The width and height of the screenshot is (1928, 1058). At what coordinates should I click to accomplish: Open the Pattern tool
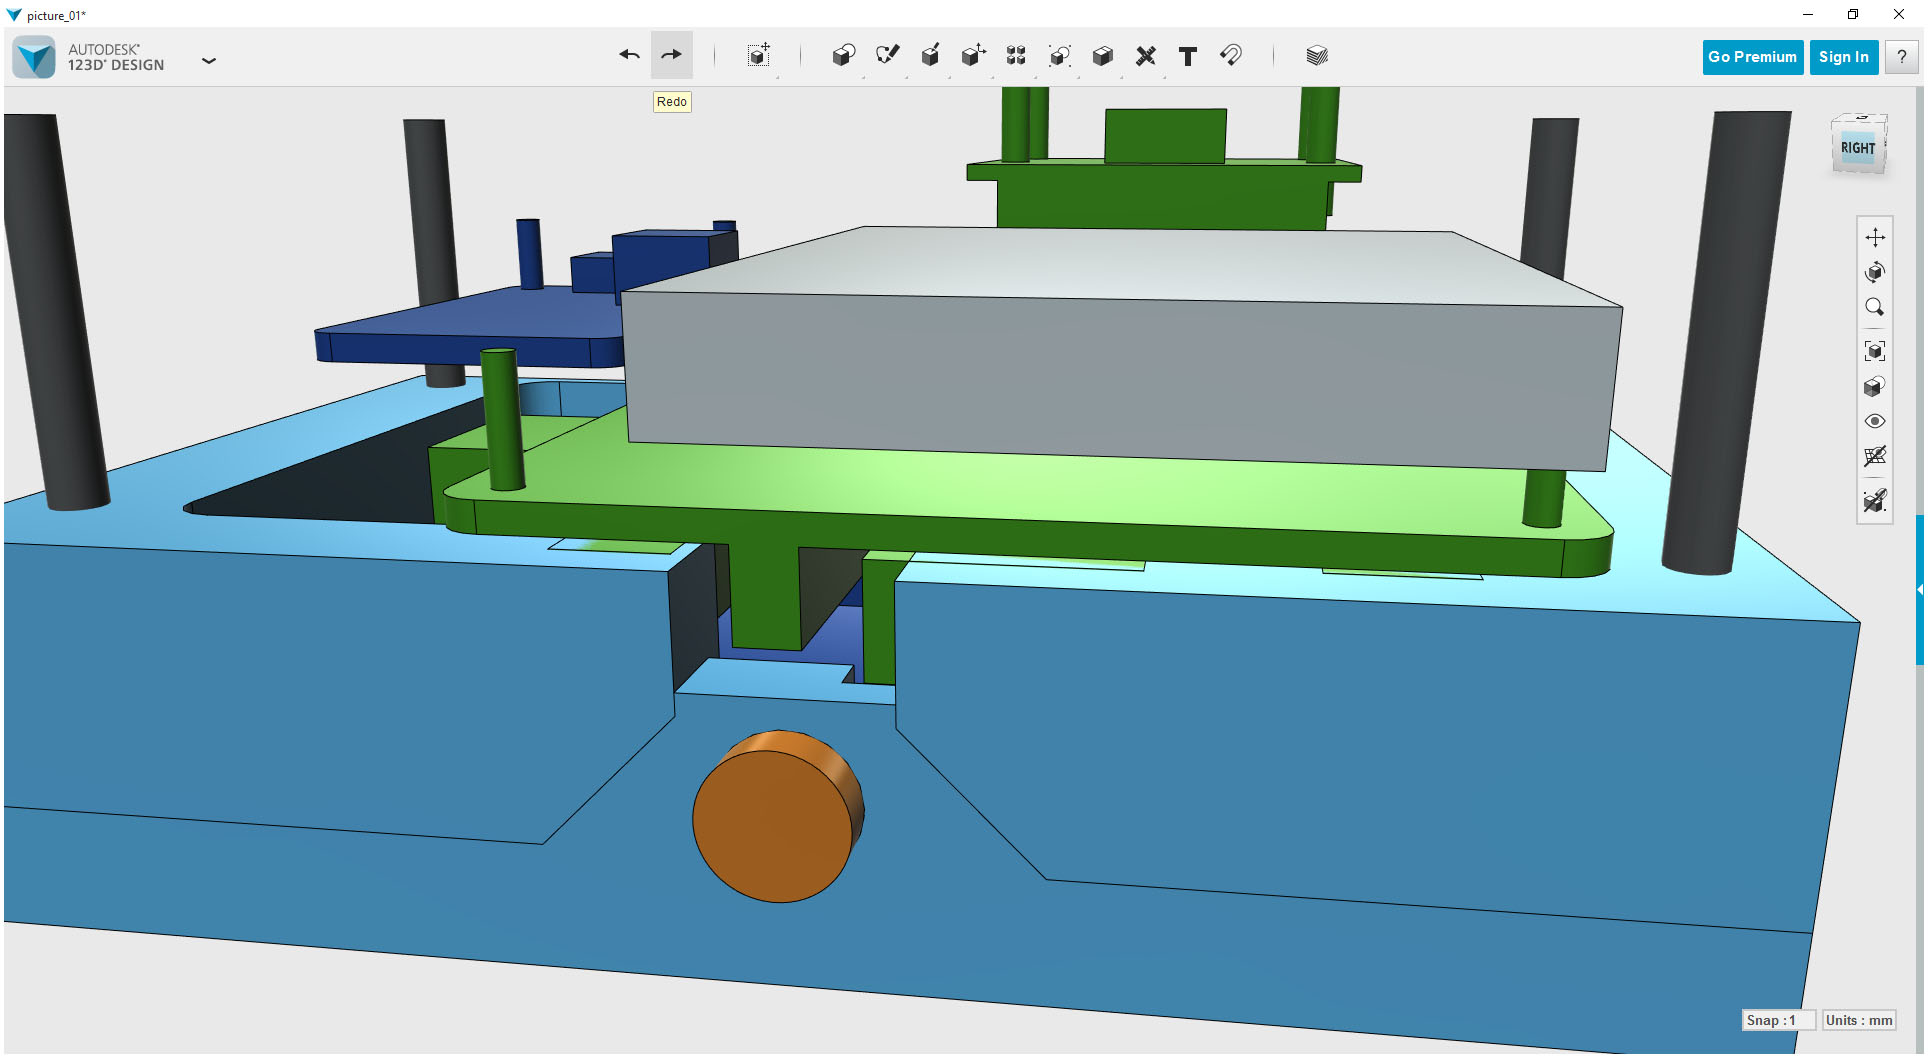click(x=1015, y=57)
